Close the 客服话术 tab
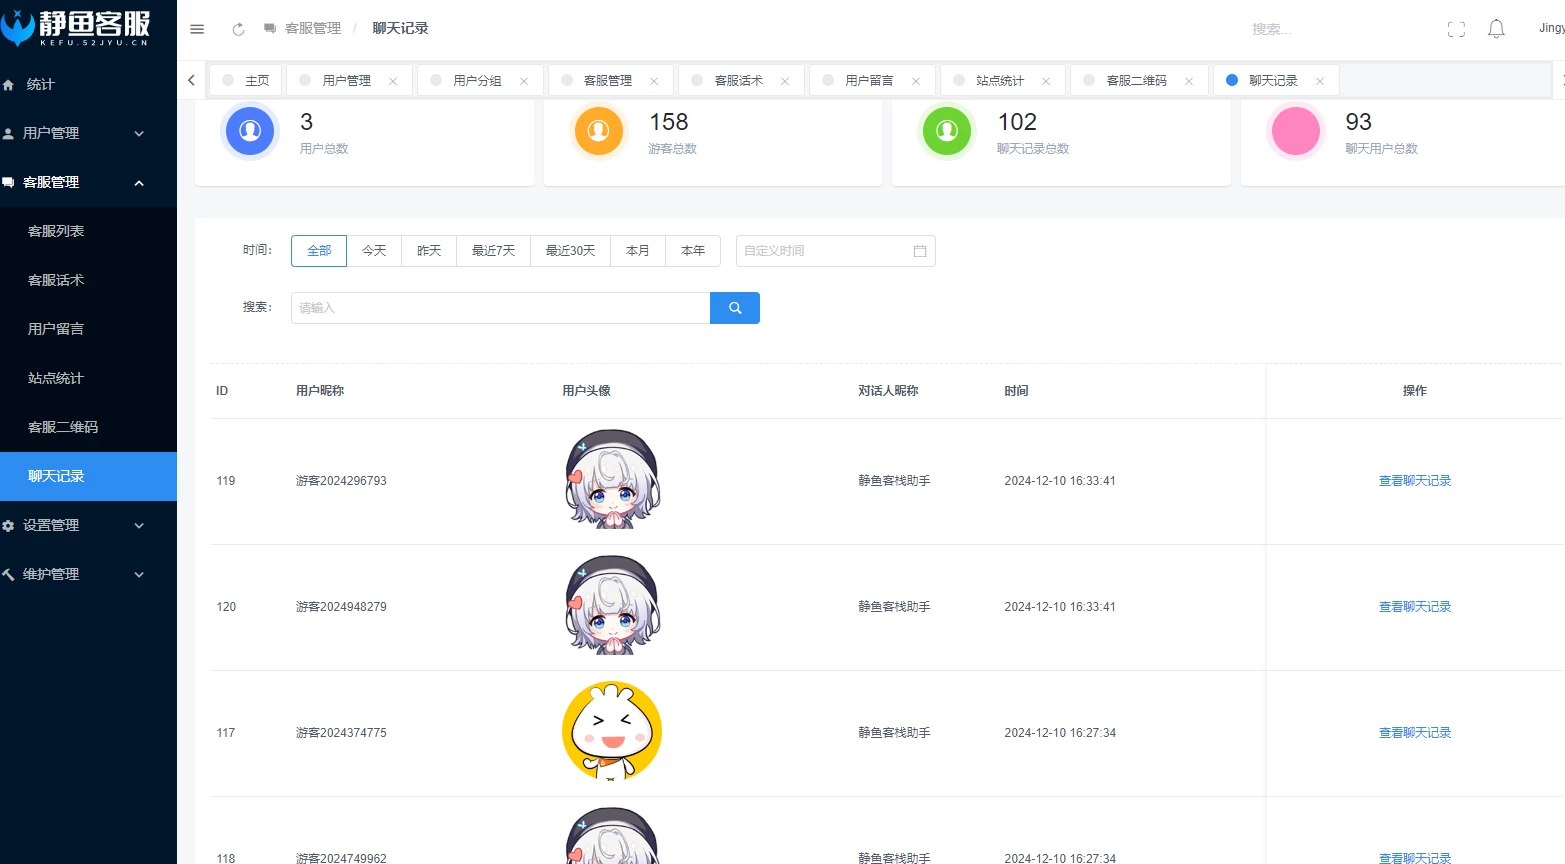The image size is (1565, 864). pos(785,81)
